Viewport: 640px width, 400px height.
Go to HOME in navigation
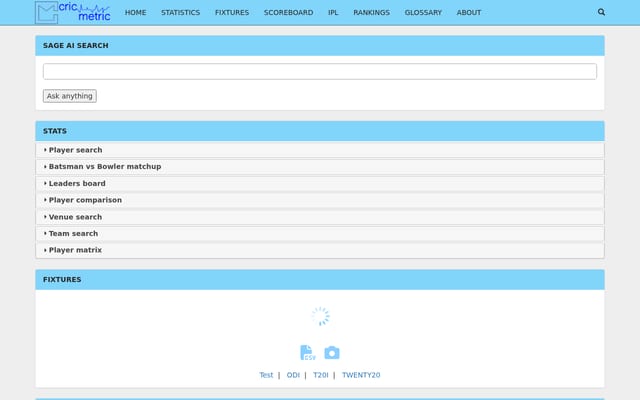click(136, 13)
